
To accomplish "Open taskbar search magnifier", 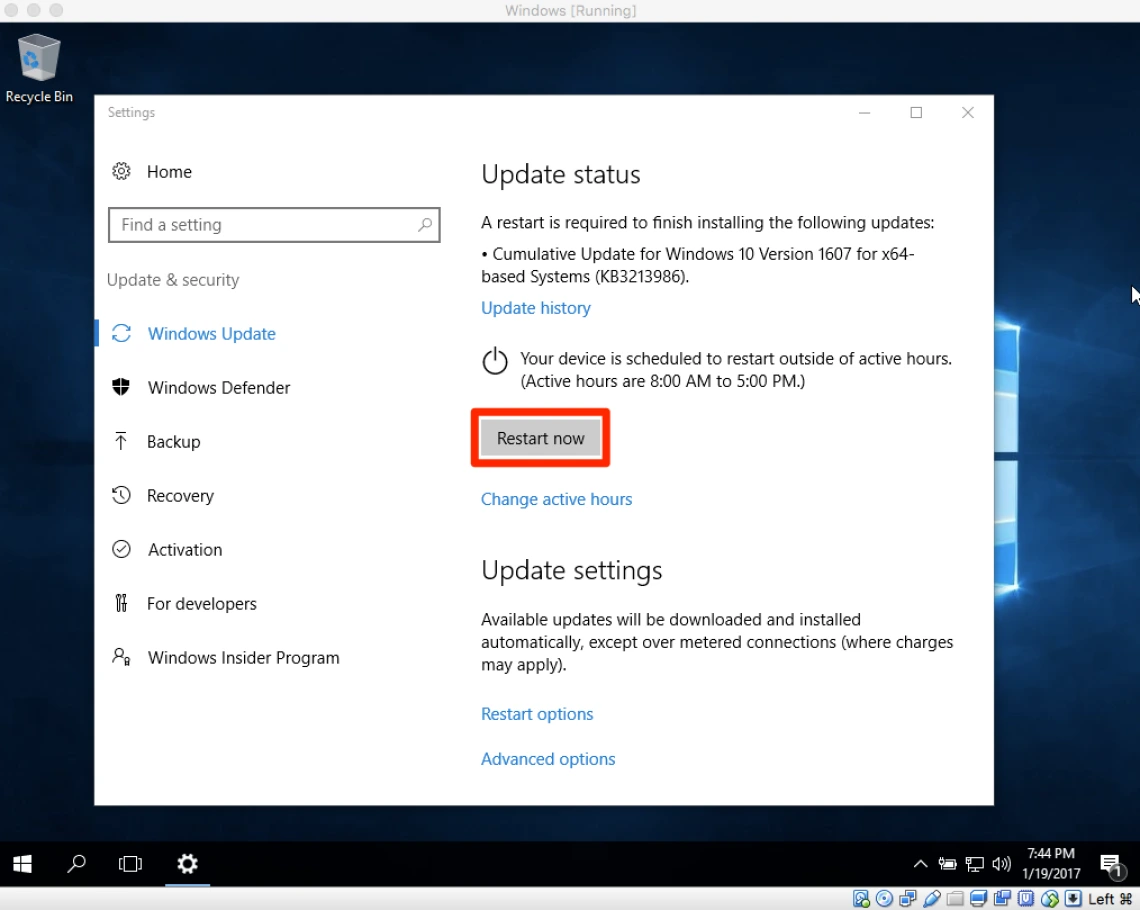I will 76,863.
